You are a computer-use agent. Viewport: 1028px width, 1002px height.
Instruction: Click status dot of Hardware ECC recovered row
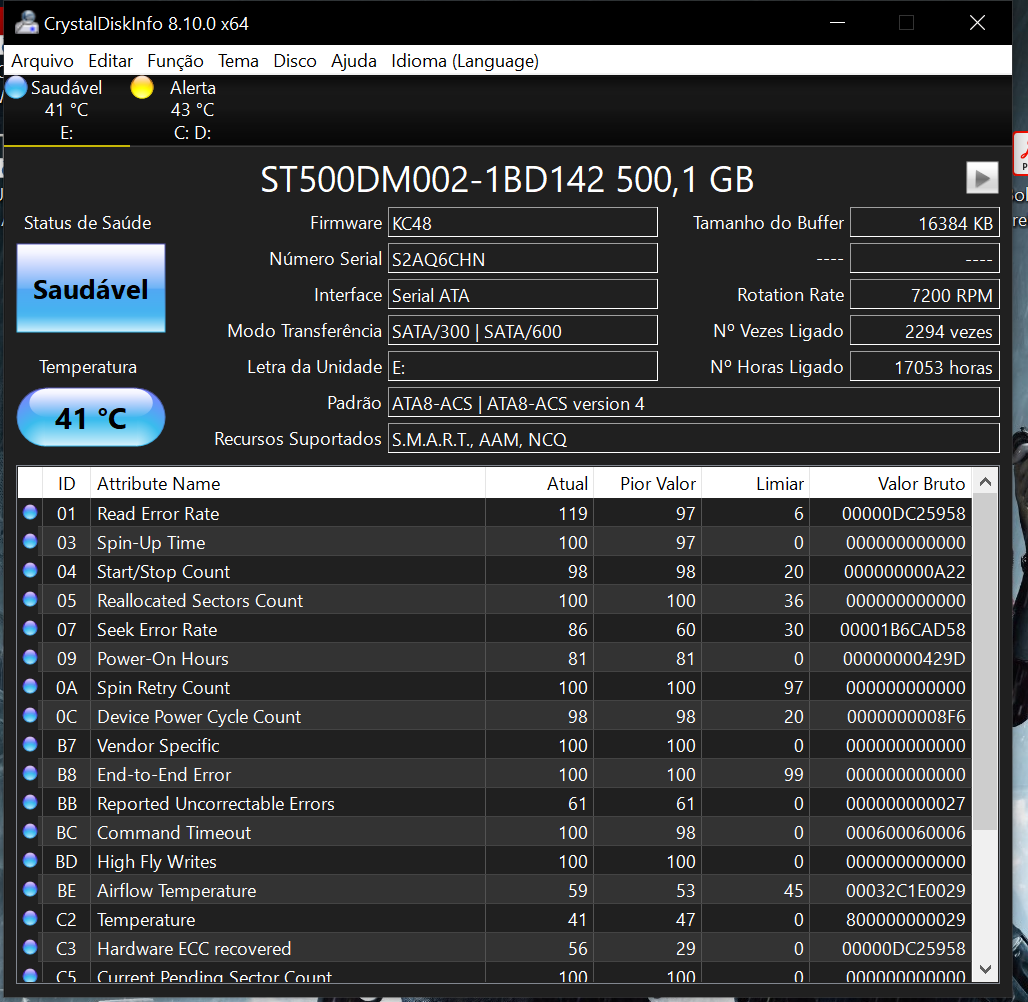tap(30, 947)
